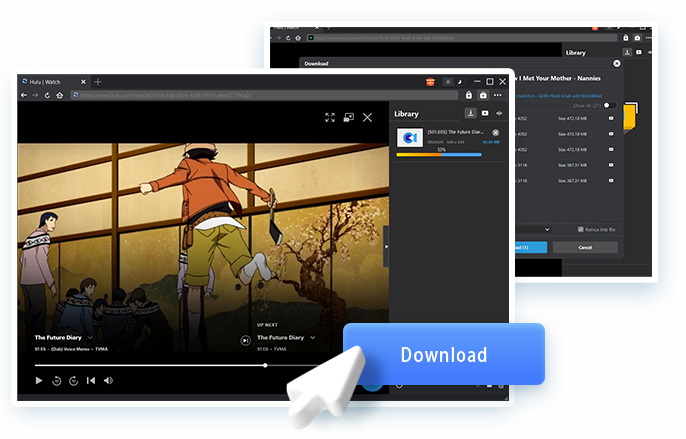
Task: Click the Library label in back window
Action: coord(575,53)
